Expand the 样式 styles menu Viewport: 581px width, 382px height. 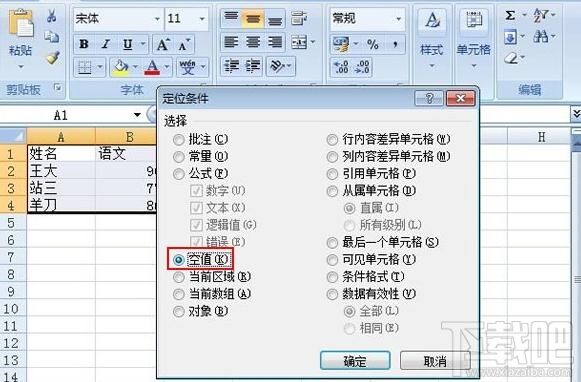[x=432, y=66]
